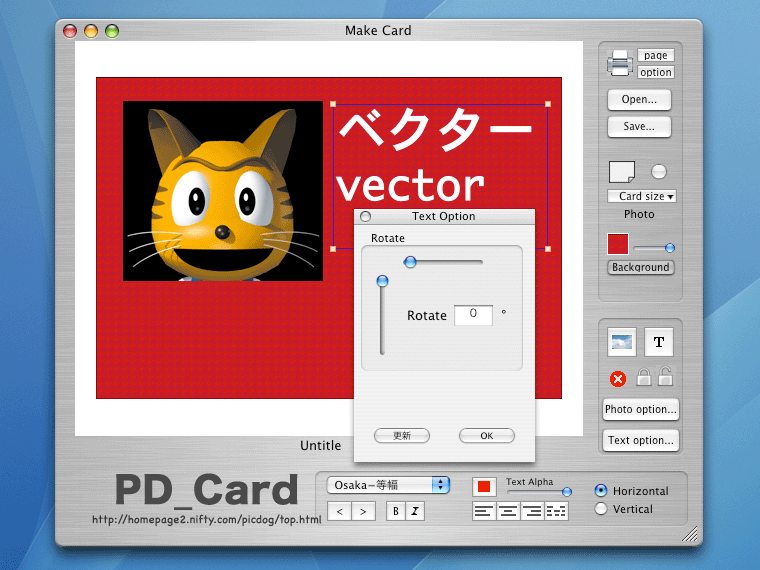Adjust the background opacity slider
Screen dimensions: 760x570
click(x=670, y=248)
